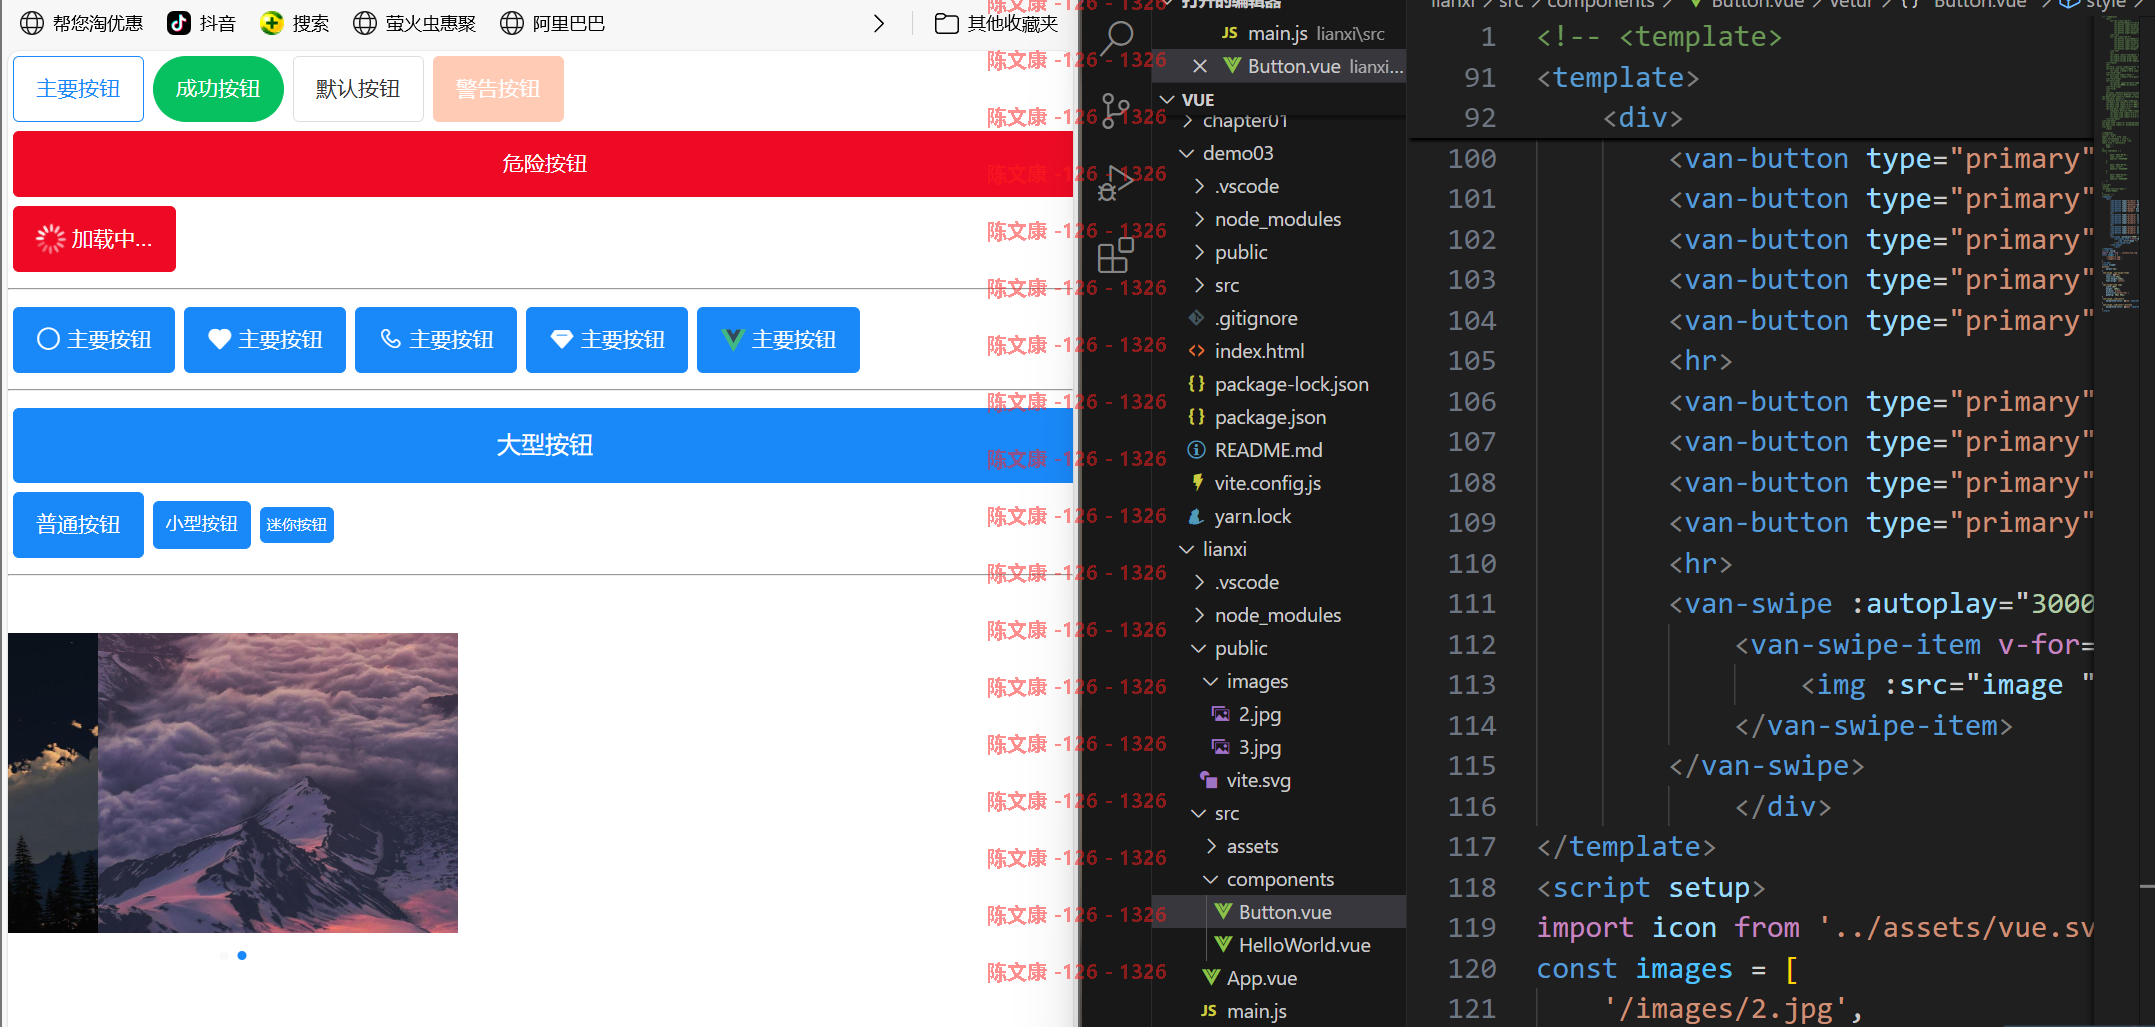Image resolution: width=2155 pixels, height=1027 pixels.
Task: Click the sticky template line 91
Action: tap(1617, 78)
